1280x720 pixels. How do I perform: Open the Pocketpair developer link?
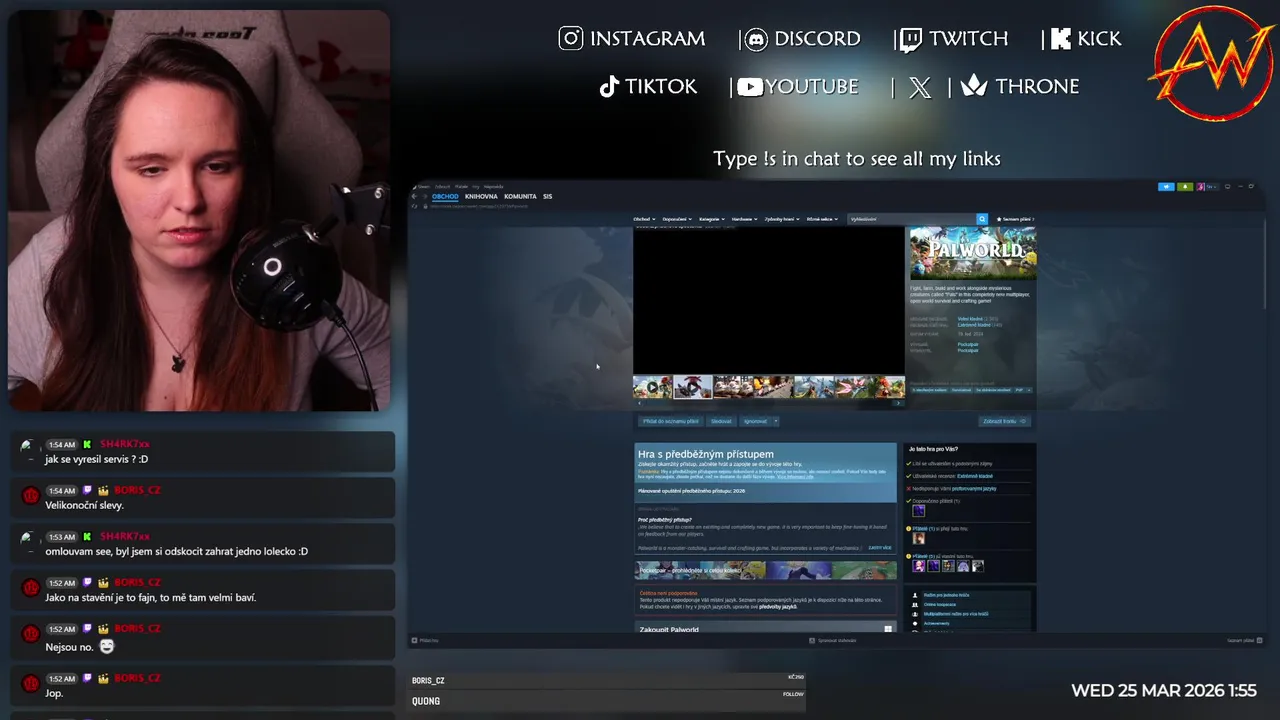point(968,344)
